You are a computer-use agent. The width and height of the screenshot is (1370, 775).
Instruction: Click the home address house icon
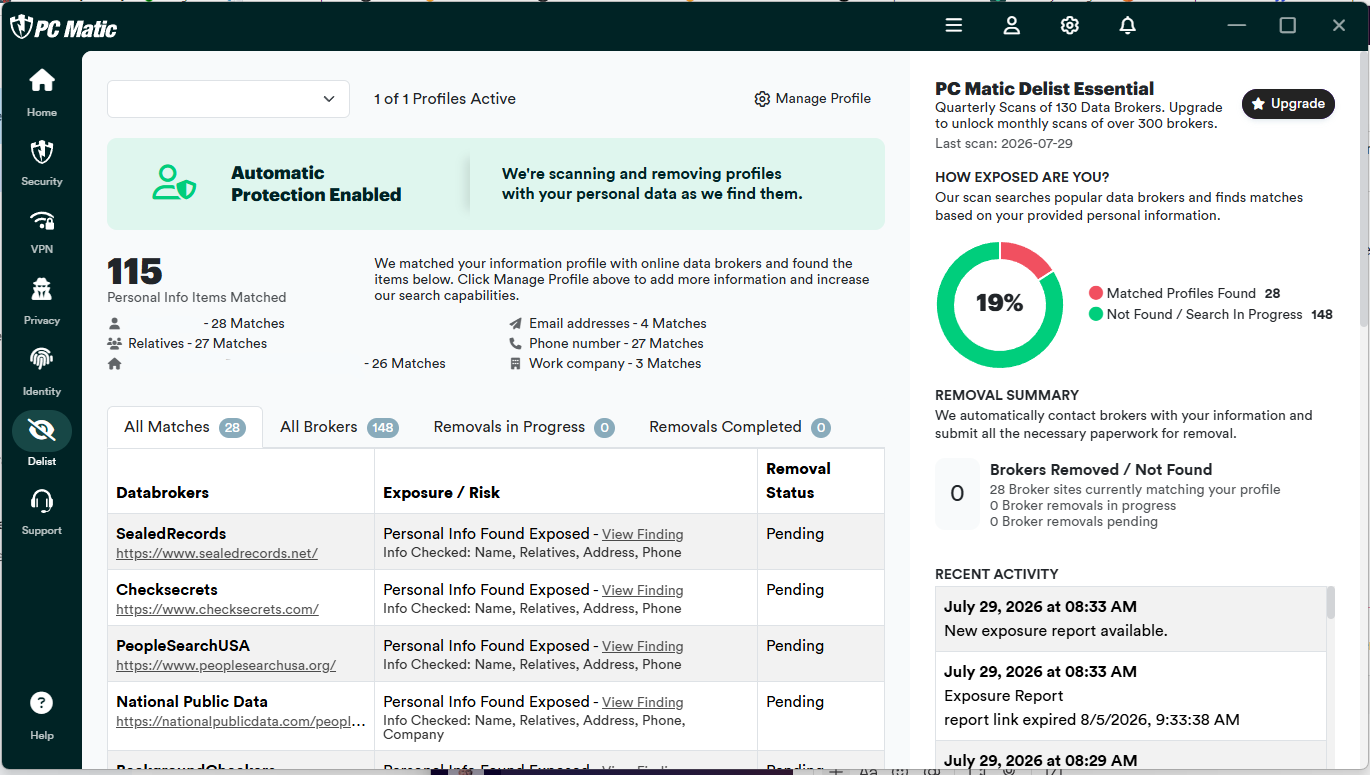click(x=115, y=364)
